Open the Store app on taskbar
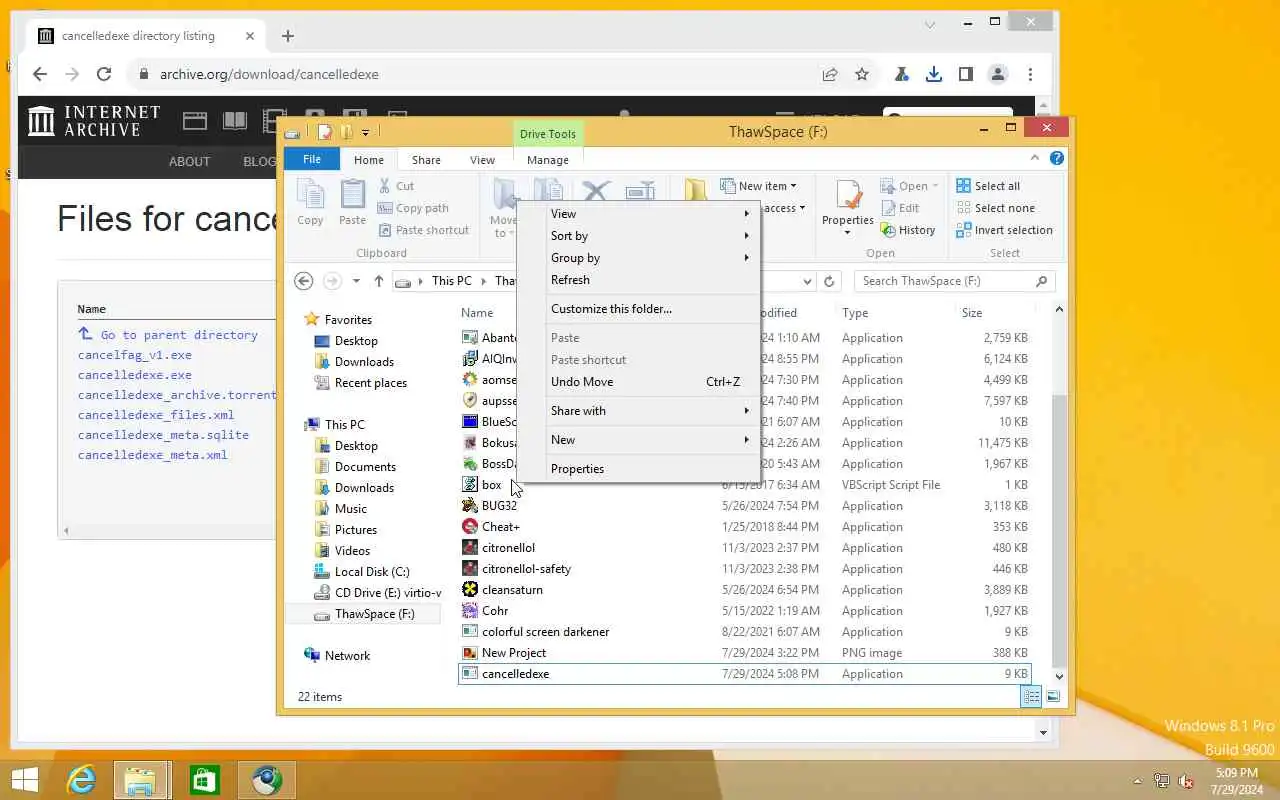This screenshot has width=1280, height=800. (205, 780)
